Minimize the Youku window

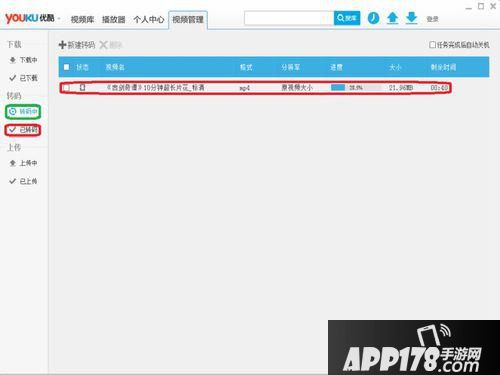(469, 7)
